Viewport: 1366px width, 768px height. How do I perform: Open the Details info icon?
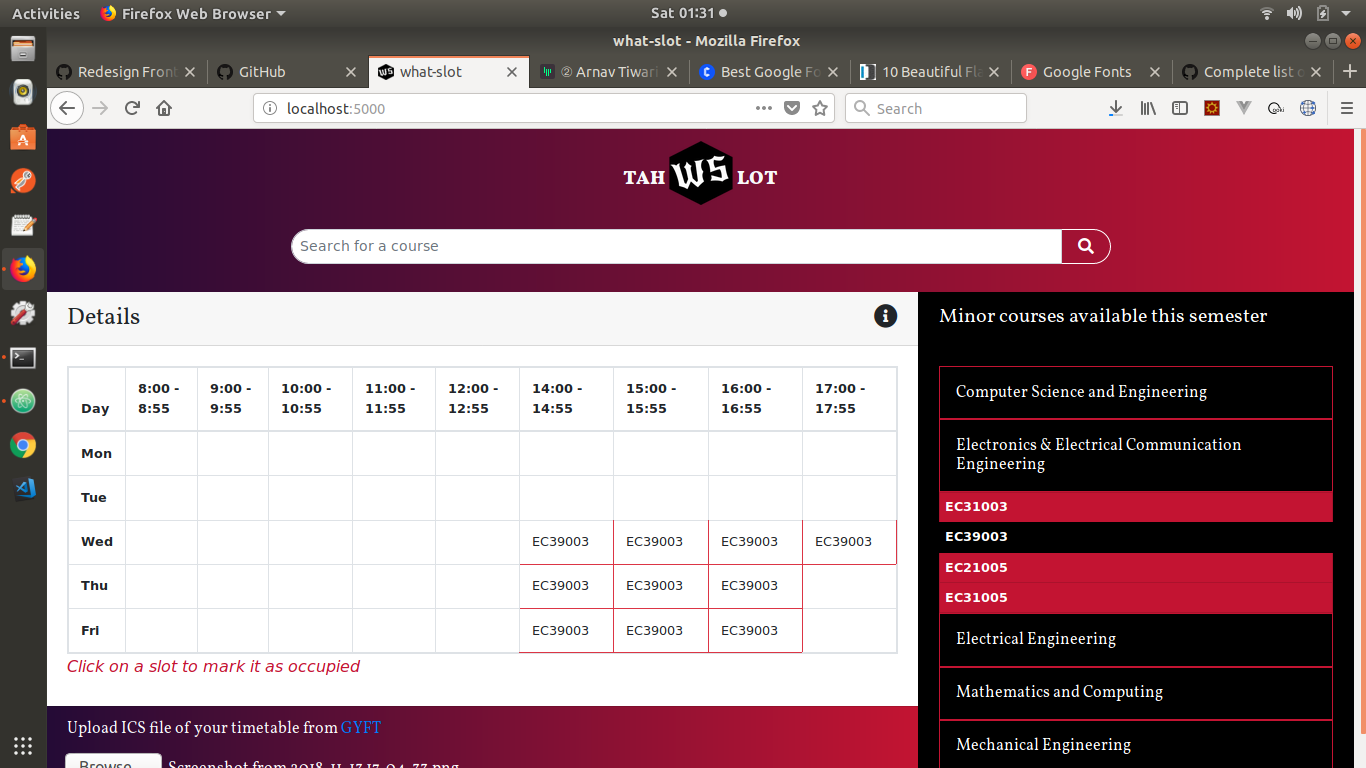pos(885,316)
